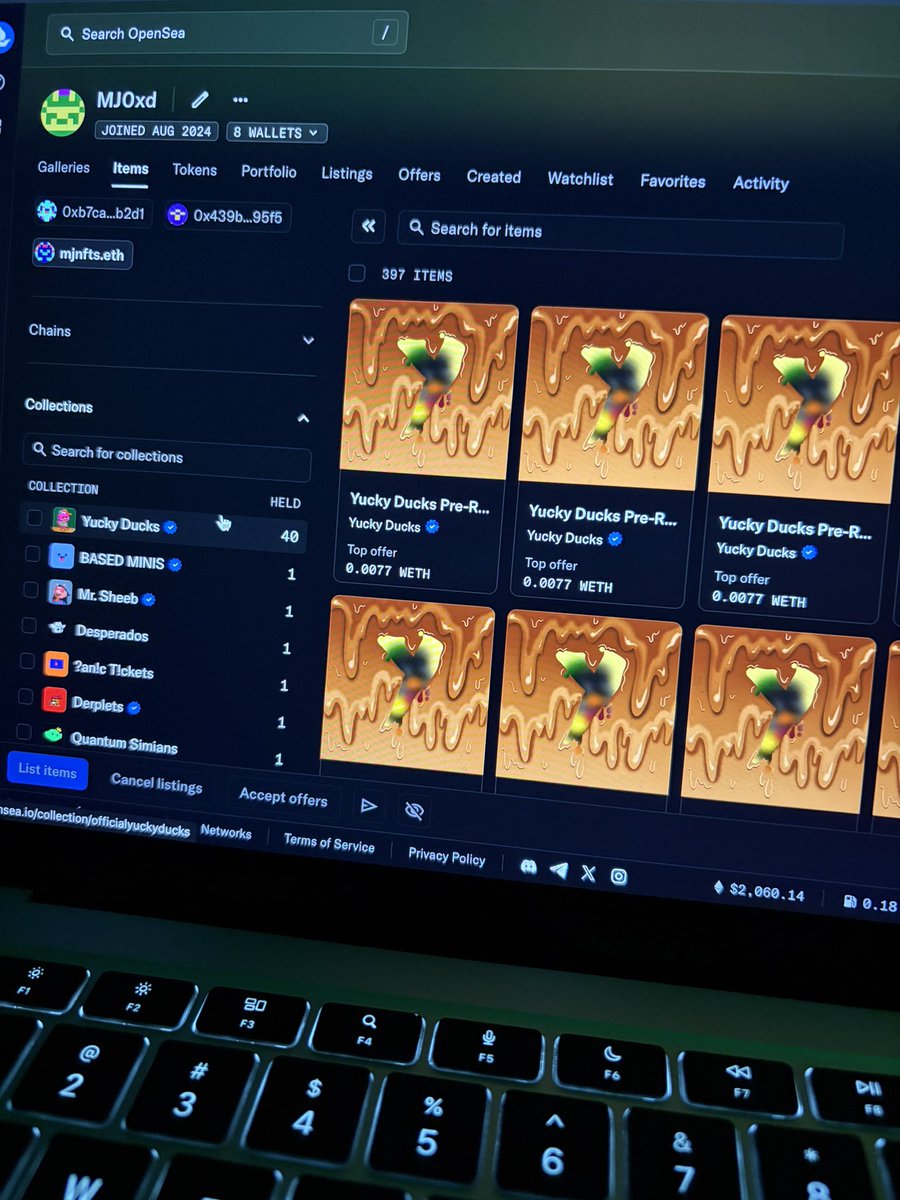Click the Ethereum price icon in footer

tap(717, 886)
